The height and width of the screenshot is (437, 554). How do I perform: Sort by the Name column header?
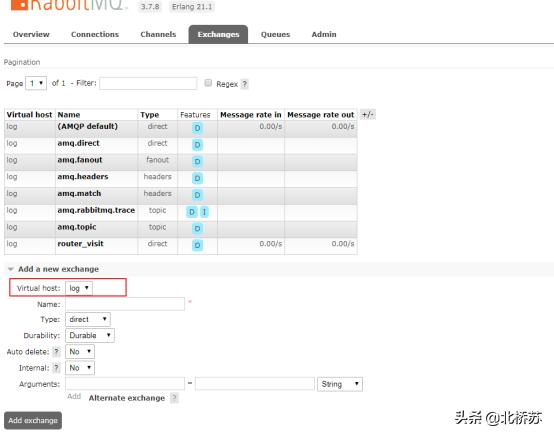click(69, 114)
